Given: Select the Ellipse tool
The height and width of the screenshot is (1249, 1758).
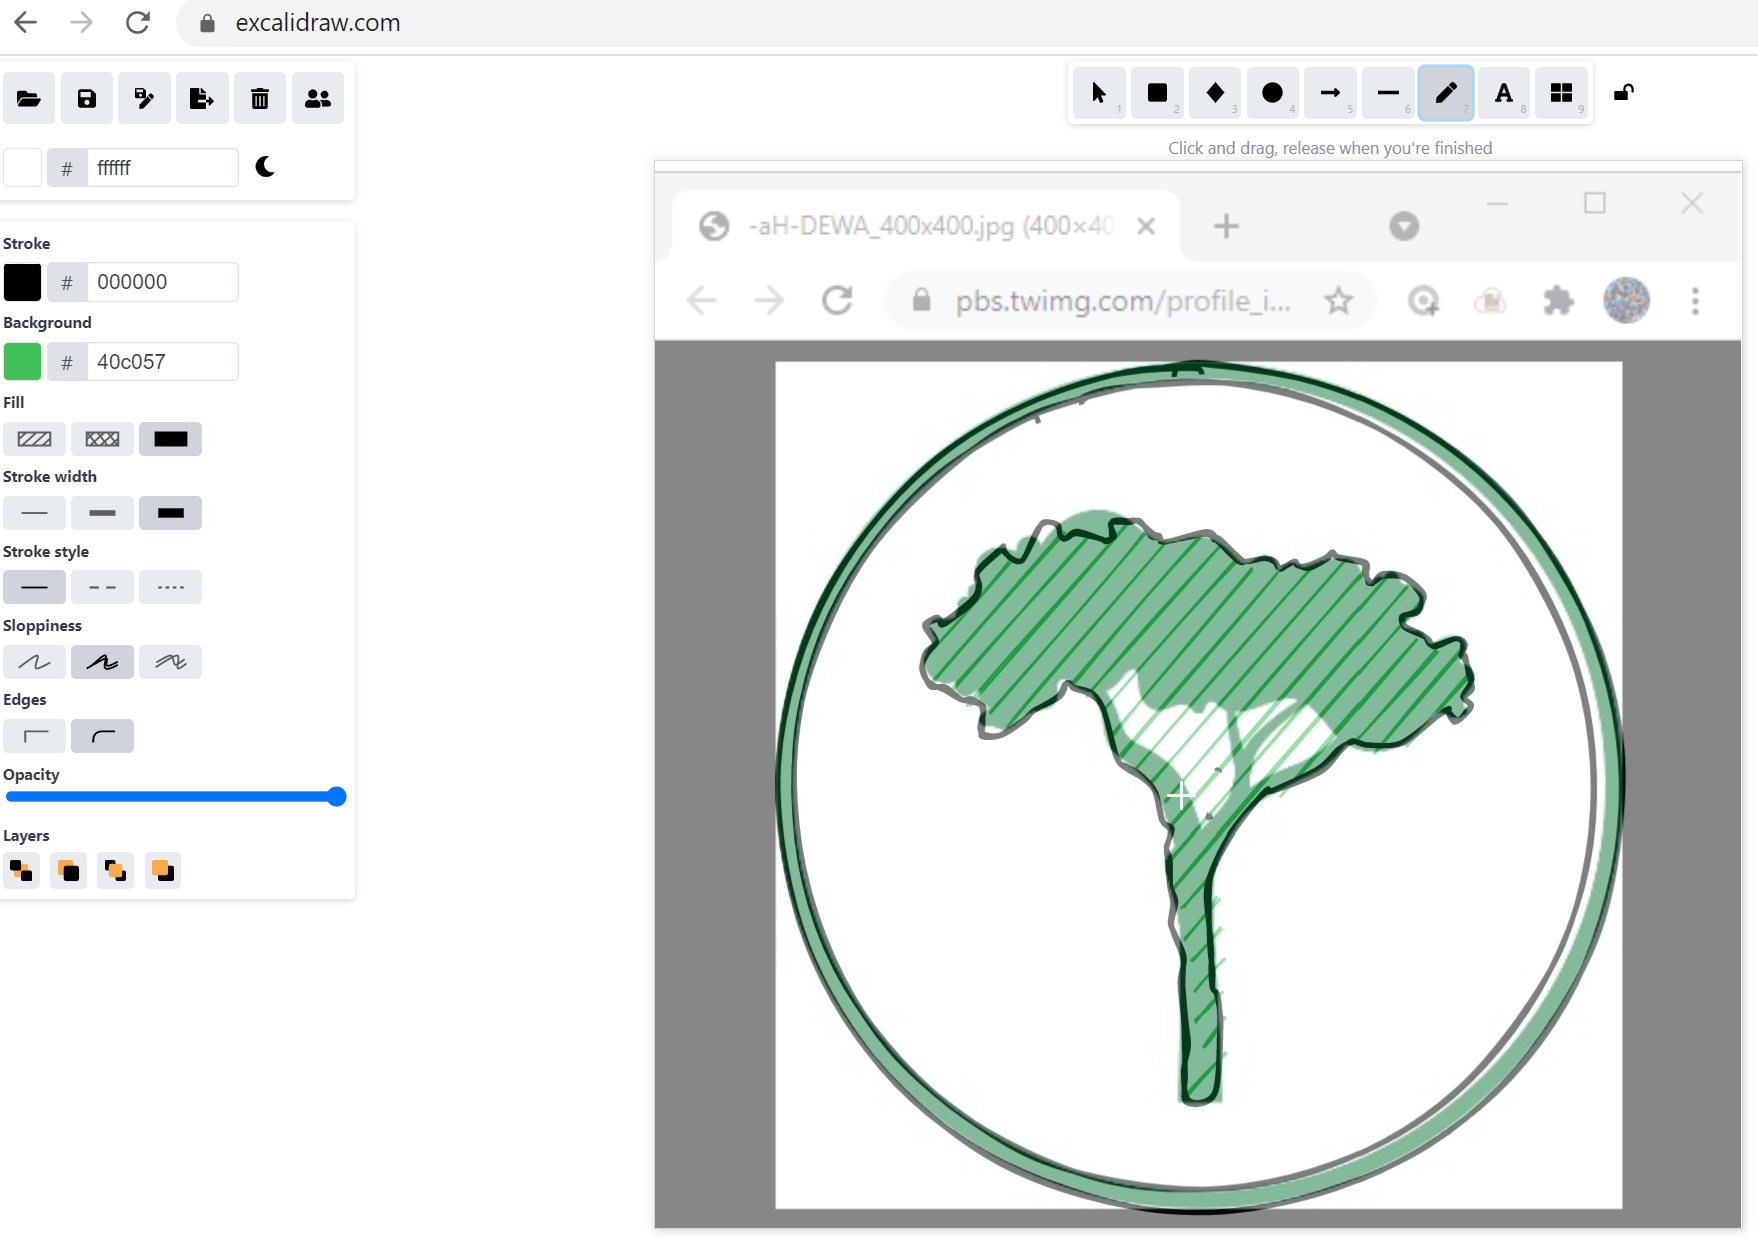Looking at the screenshot, I should point(1273,93).
